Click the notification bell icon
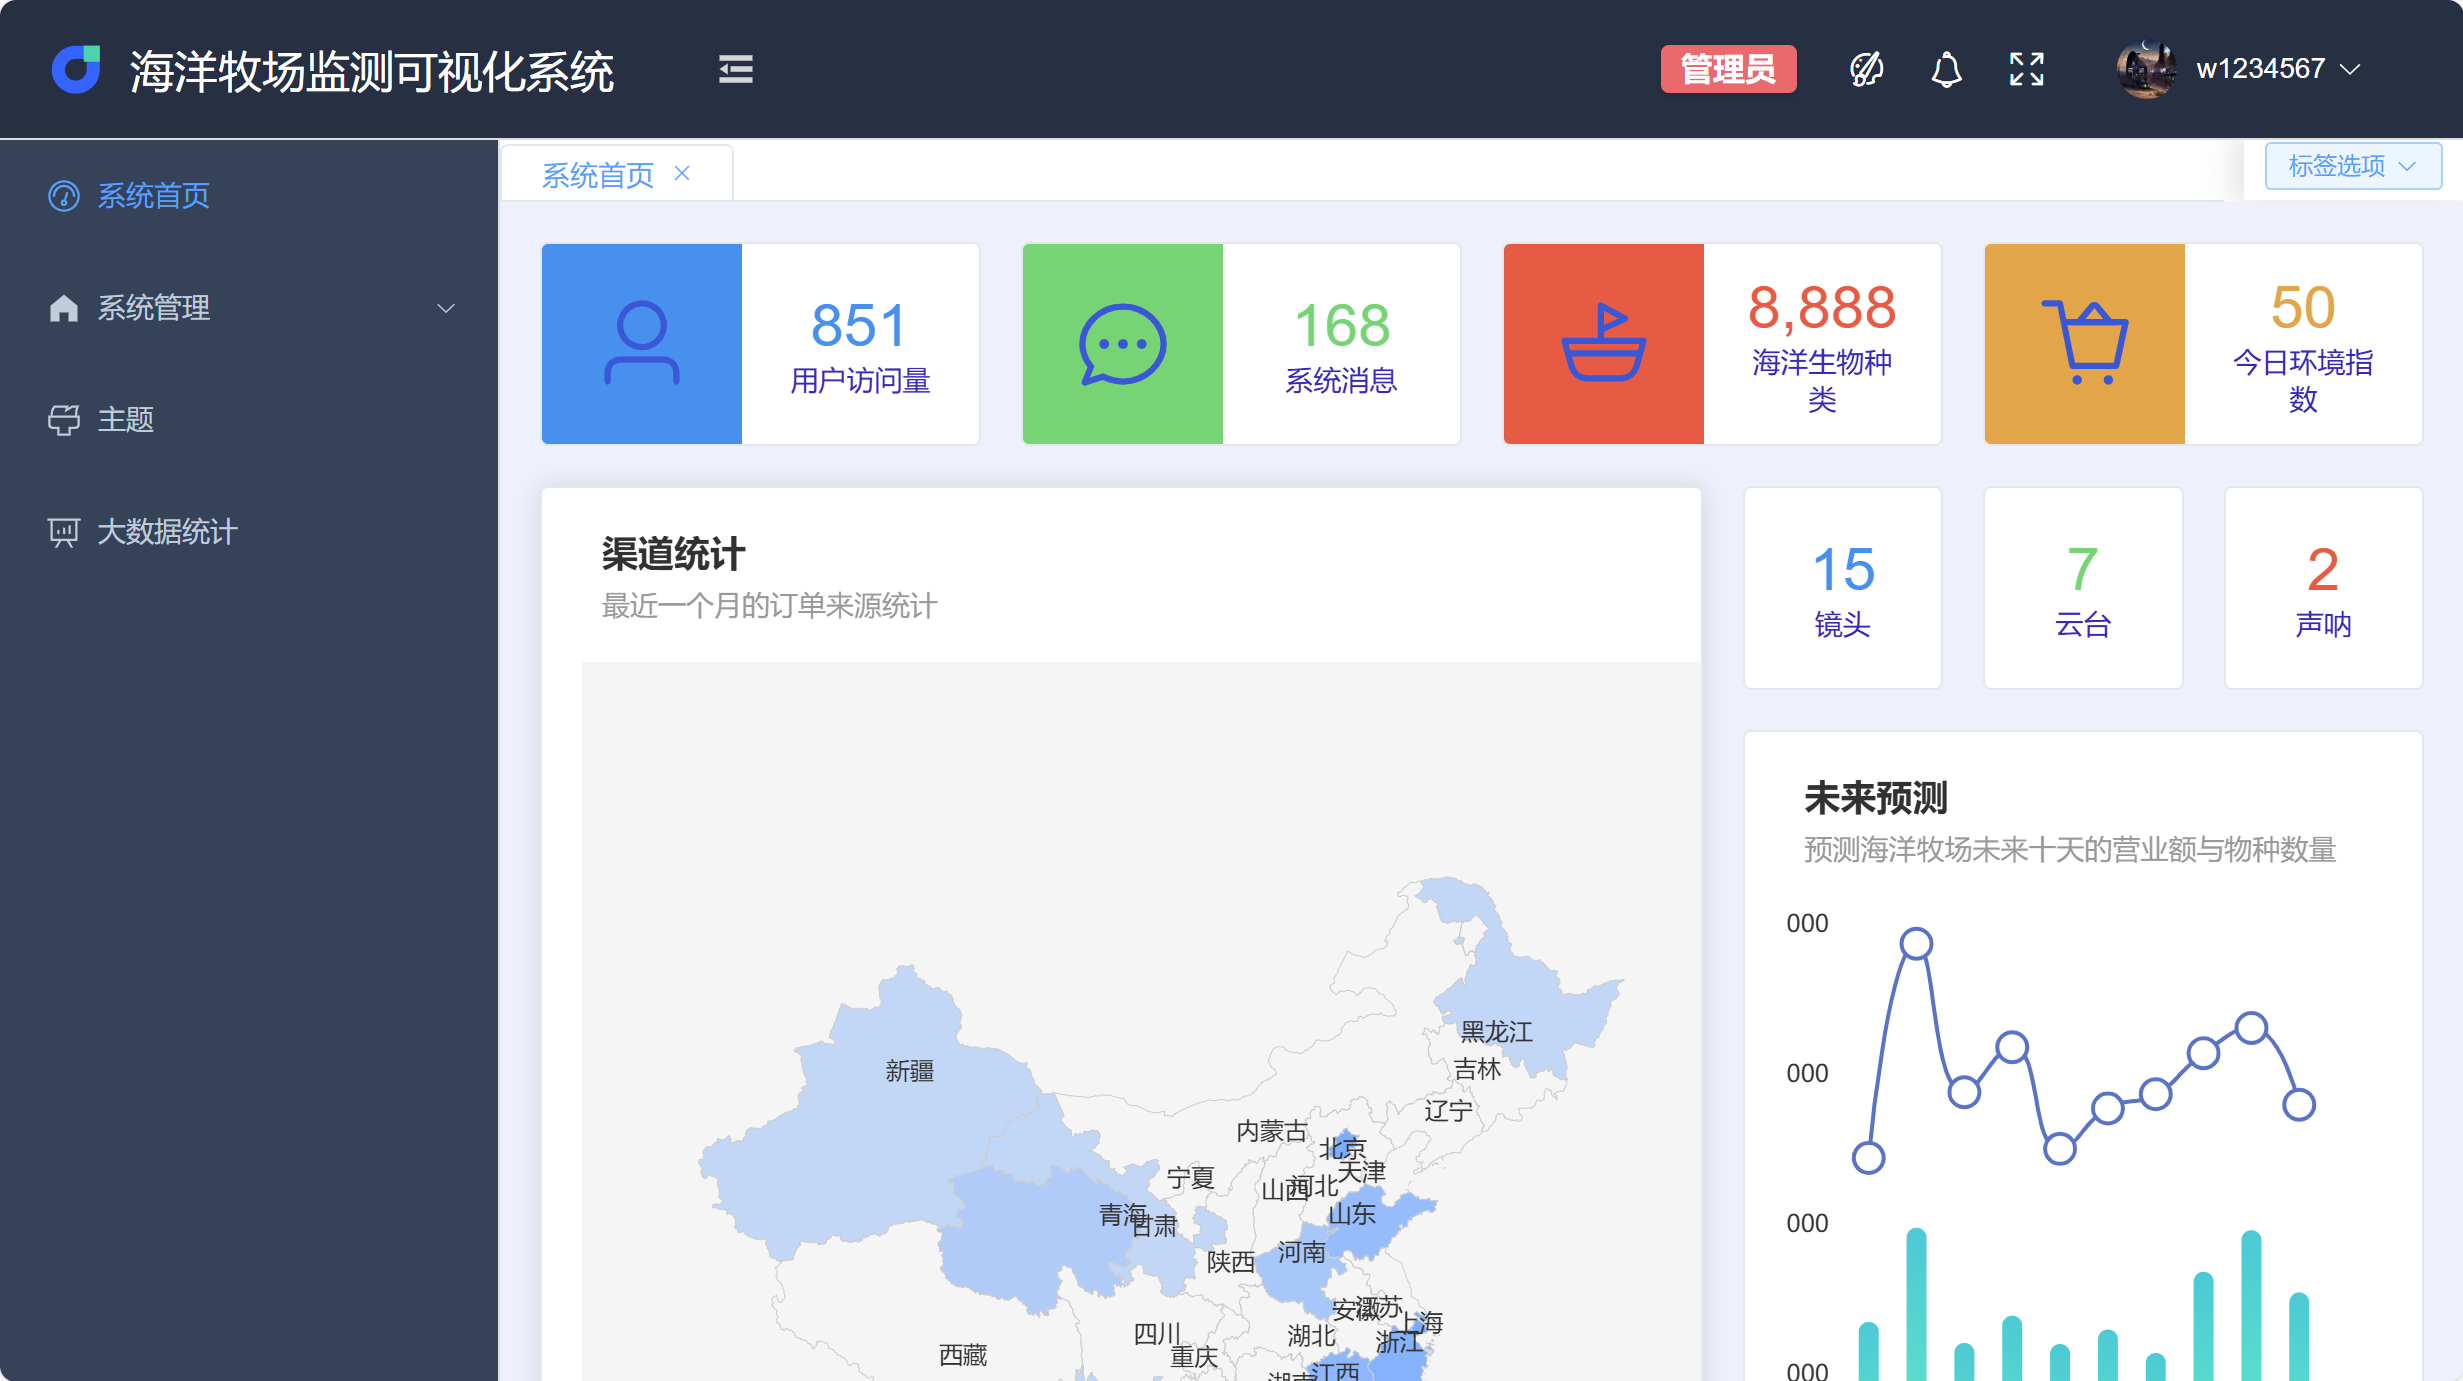The height and width of the screenshot is (1381, 2463). (1945, 69)
